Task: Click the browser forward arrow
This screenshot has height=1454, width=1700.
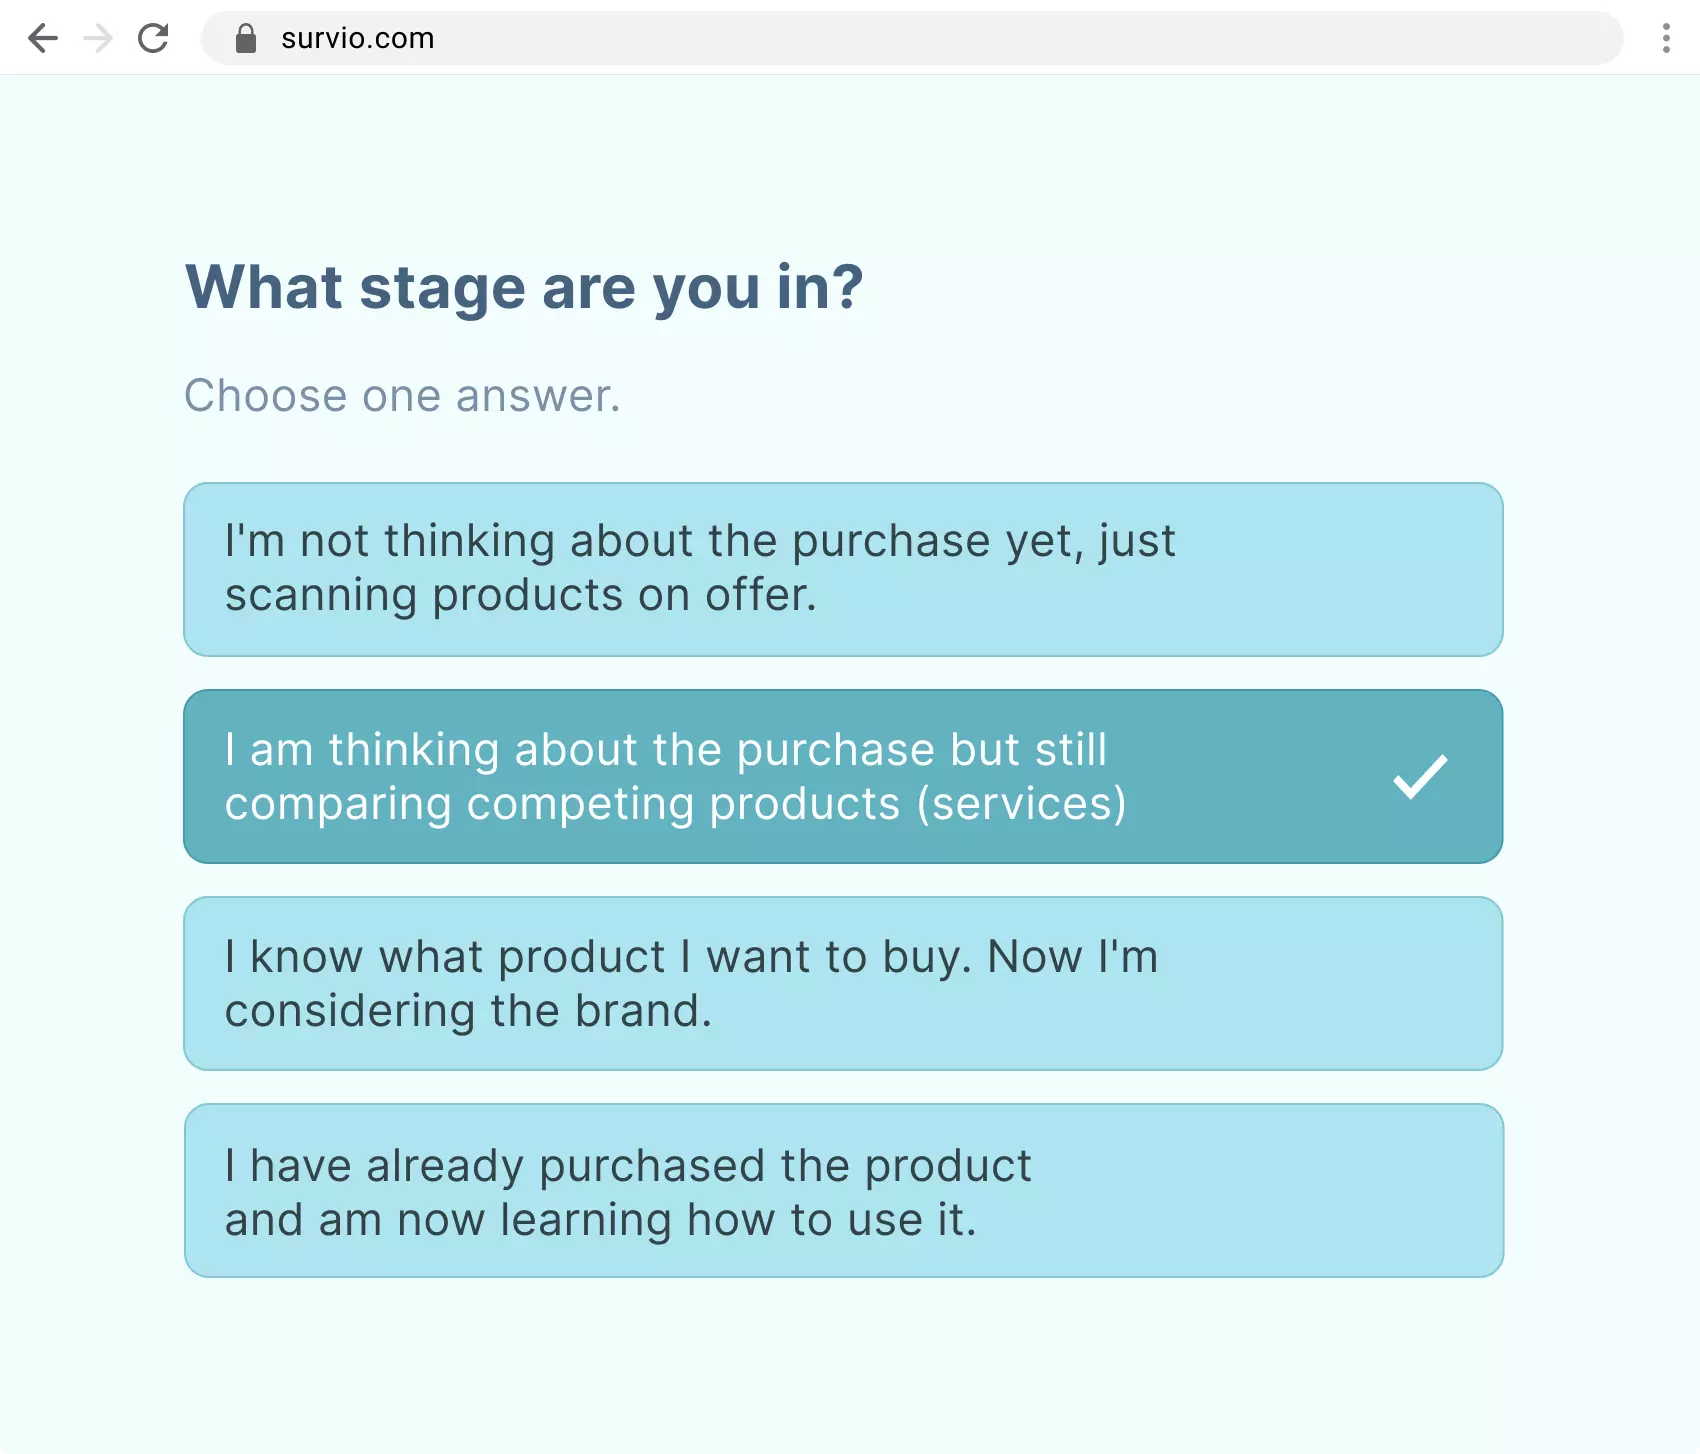Action: click(98, 38)
